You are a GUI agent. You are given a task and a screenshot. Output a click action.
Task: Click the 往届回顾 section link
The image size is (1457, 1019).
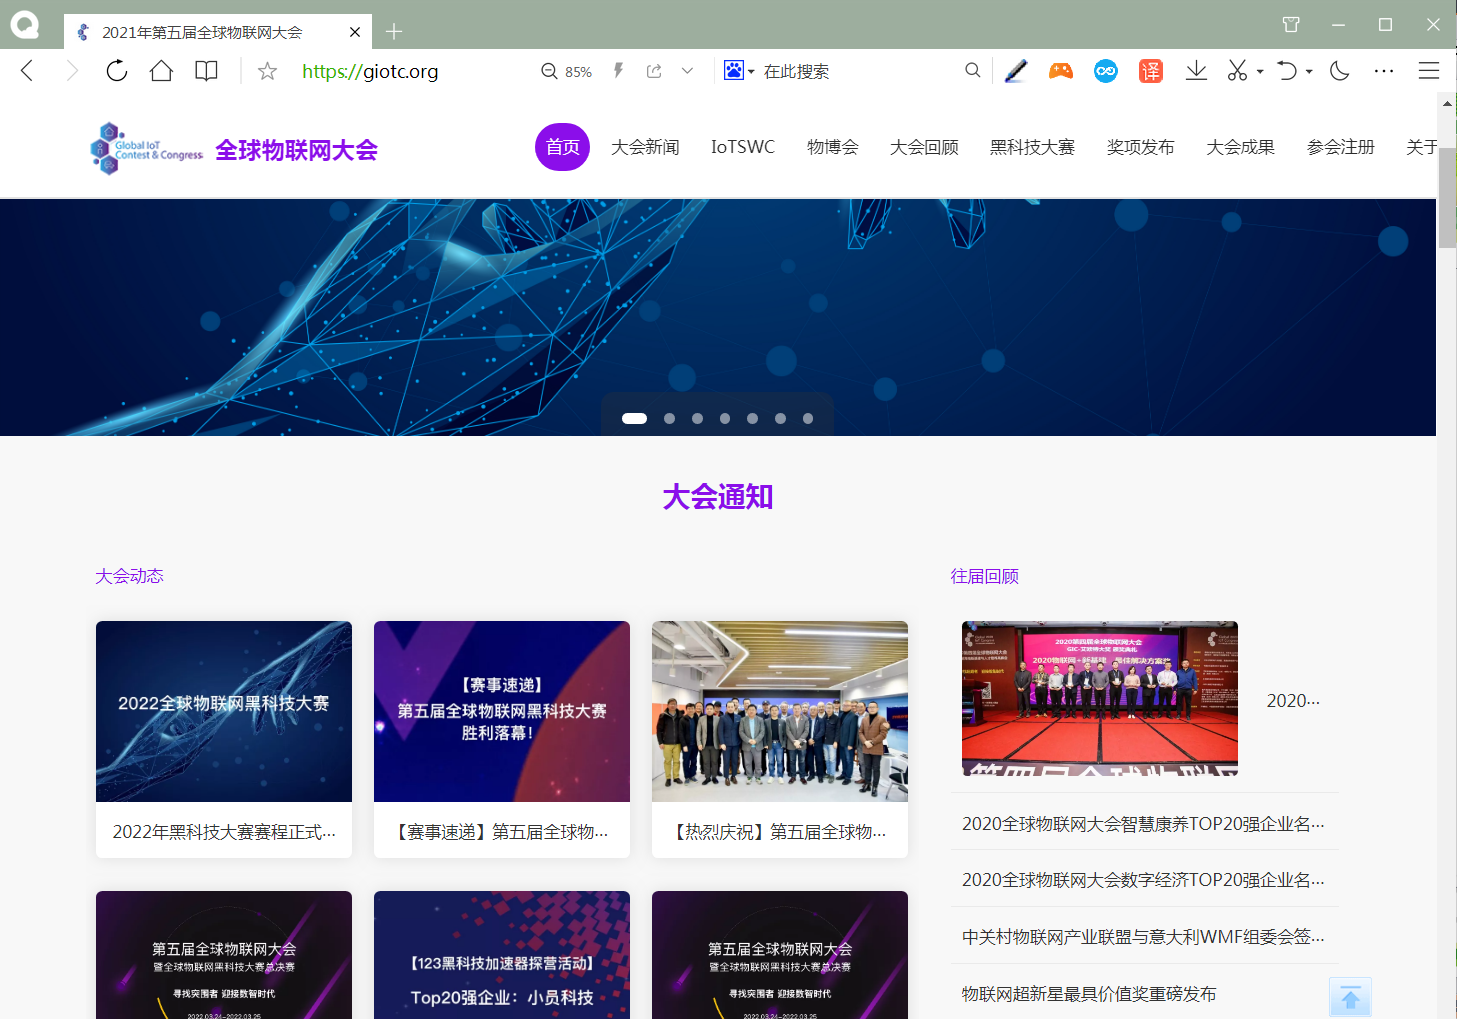pos(984,576)
